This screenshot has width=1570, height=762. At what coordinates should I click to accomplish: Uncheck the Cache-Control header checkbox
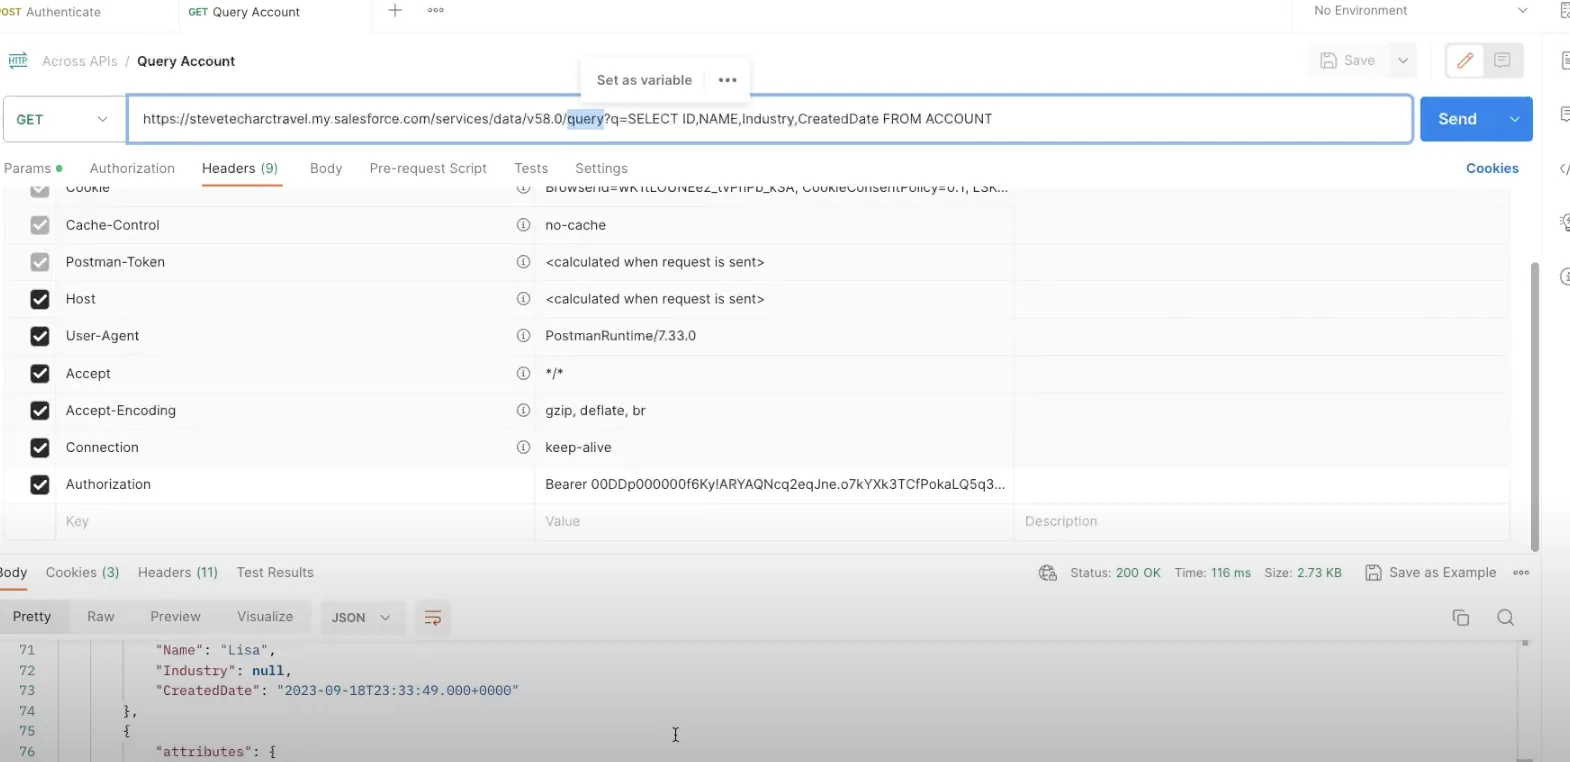pos(40,225)
